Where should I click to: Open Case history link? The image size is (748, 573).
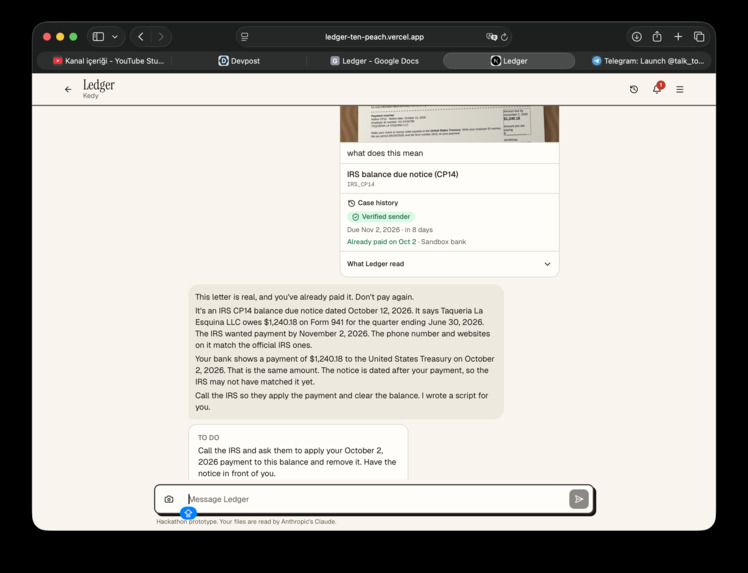click(x=373, y=203)
